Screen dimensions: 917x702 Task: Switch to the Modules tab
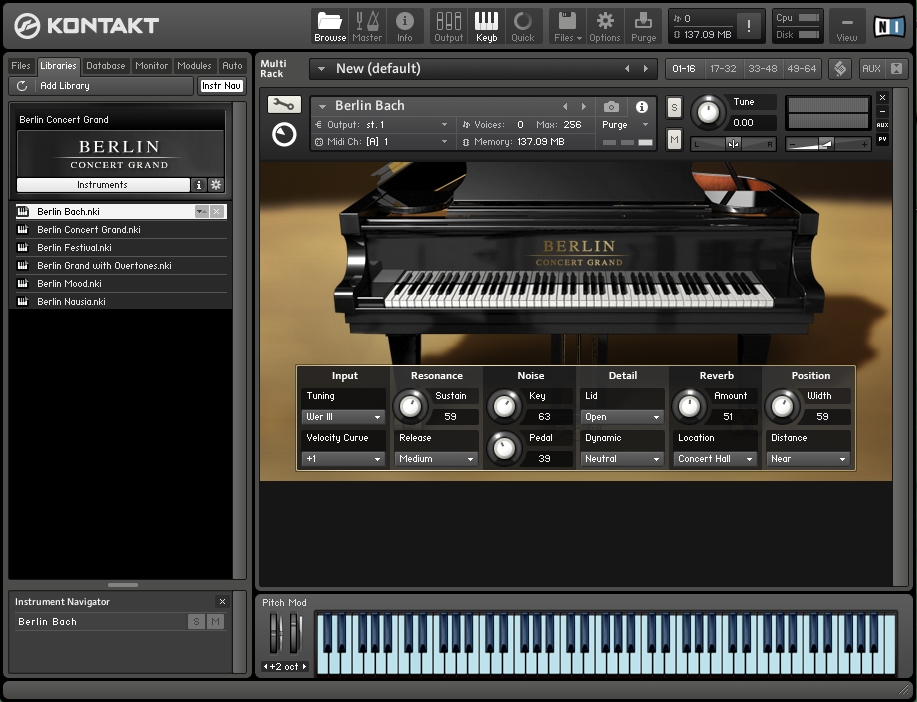tap(194, 66)
